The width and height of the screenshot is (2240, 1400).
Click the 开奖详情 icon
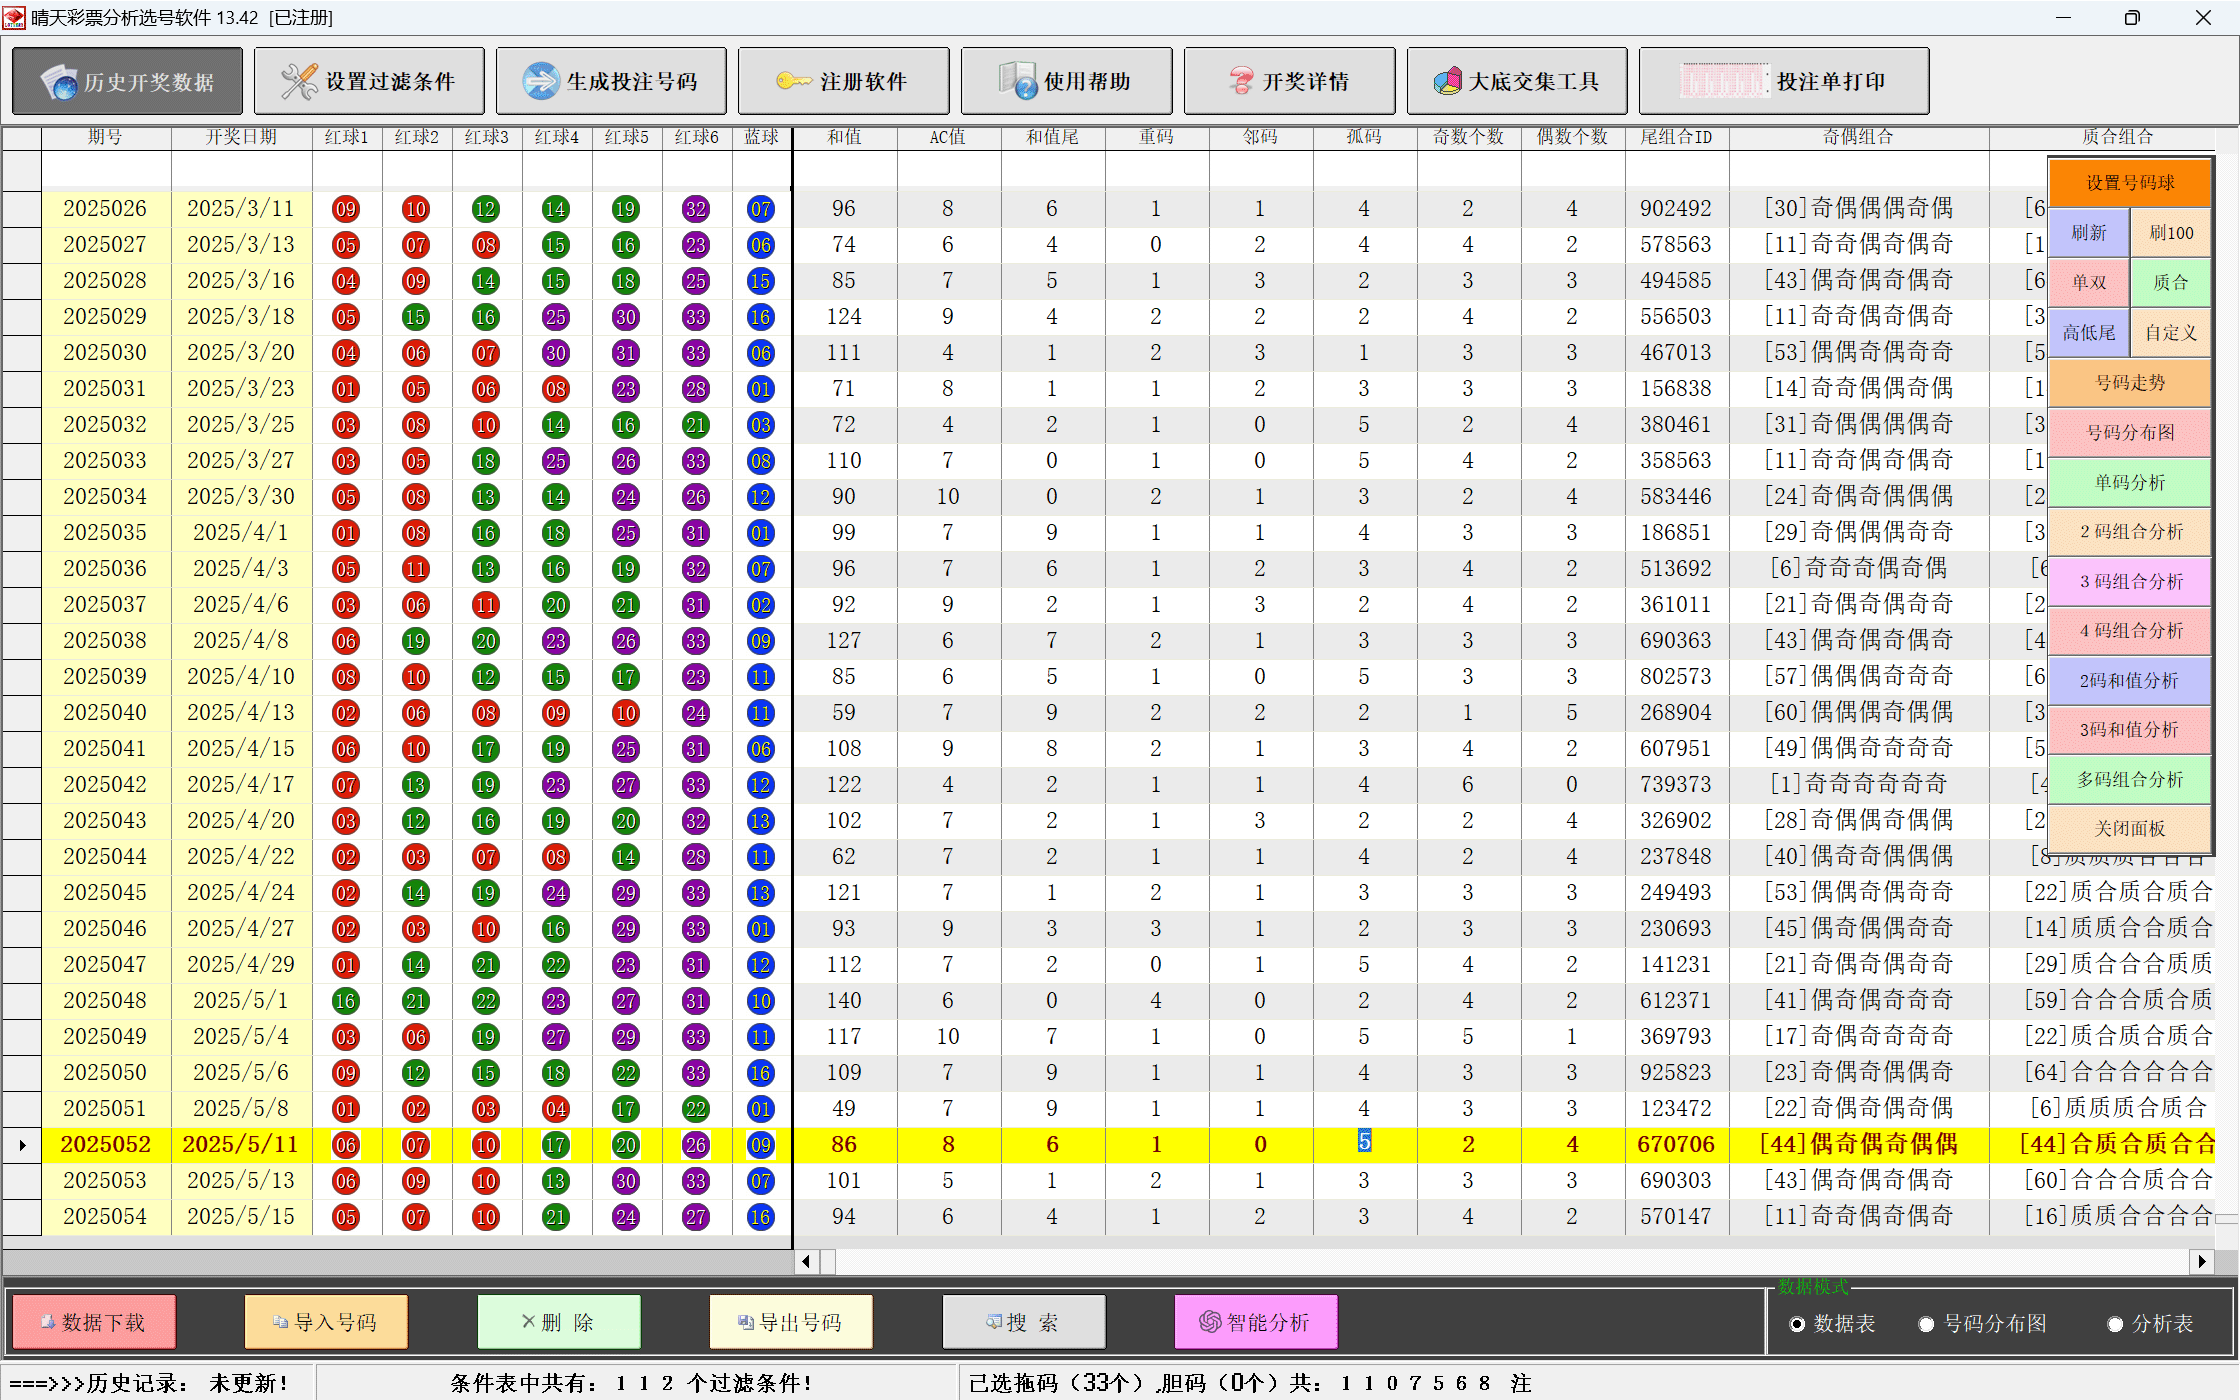(x=1241, y=82)
